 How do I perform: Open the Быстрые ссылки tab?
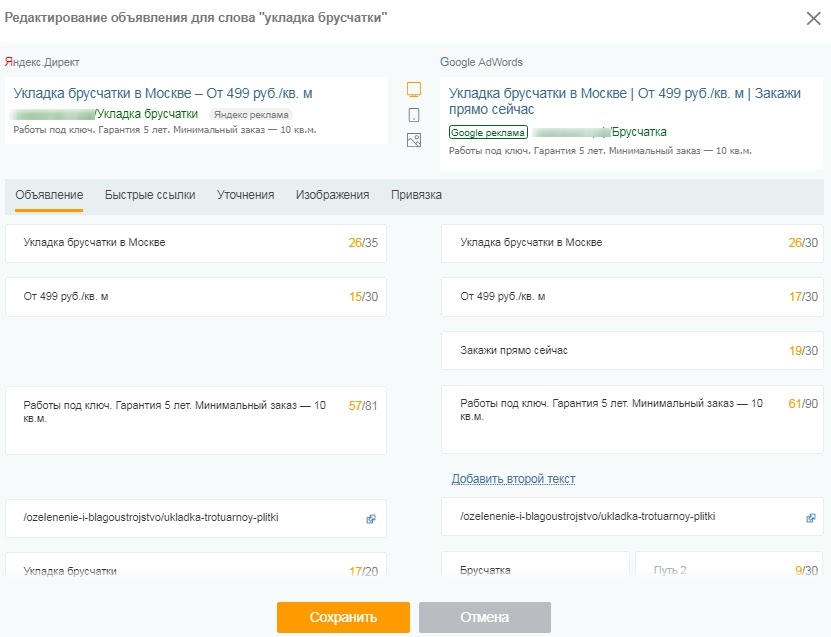click(x=150, y=195)
